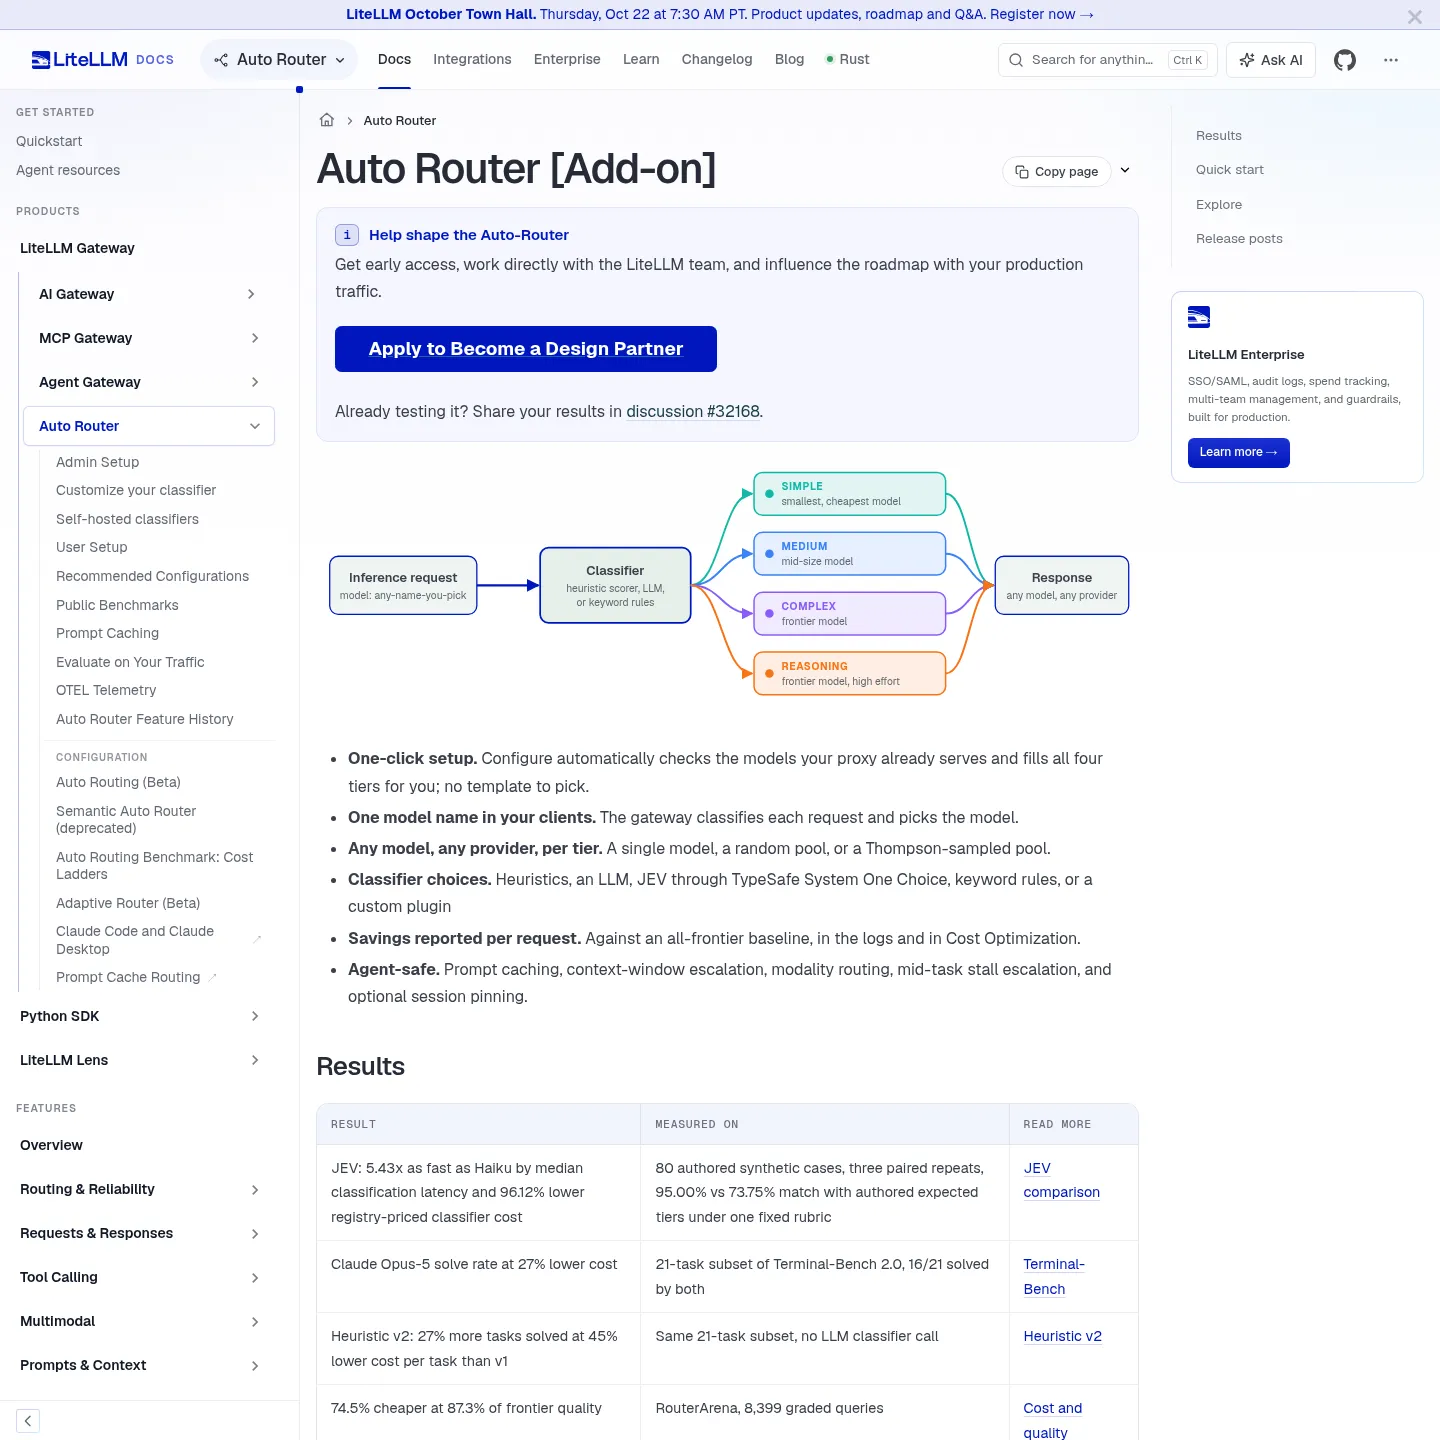Screen dimensions: 1440x1440
Task: Open Admin Setup in sidebar
Action: (x=97, y=462)
